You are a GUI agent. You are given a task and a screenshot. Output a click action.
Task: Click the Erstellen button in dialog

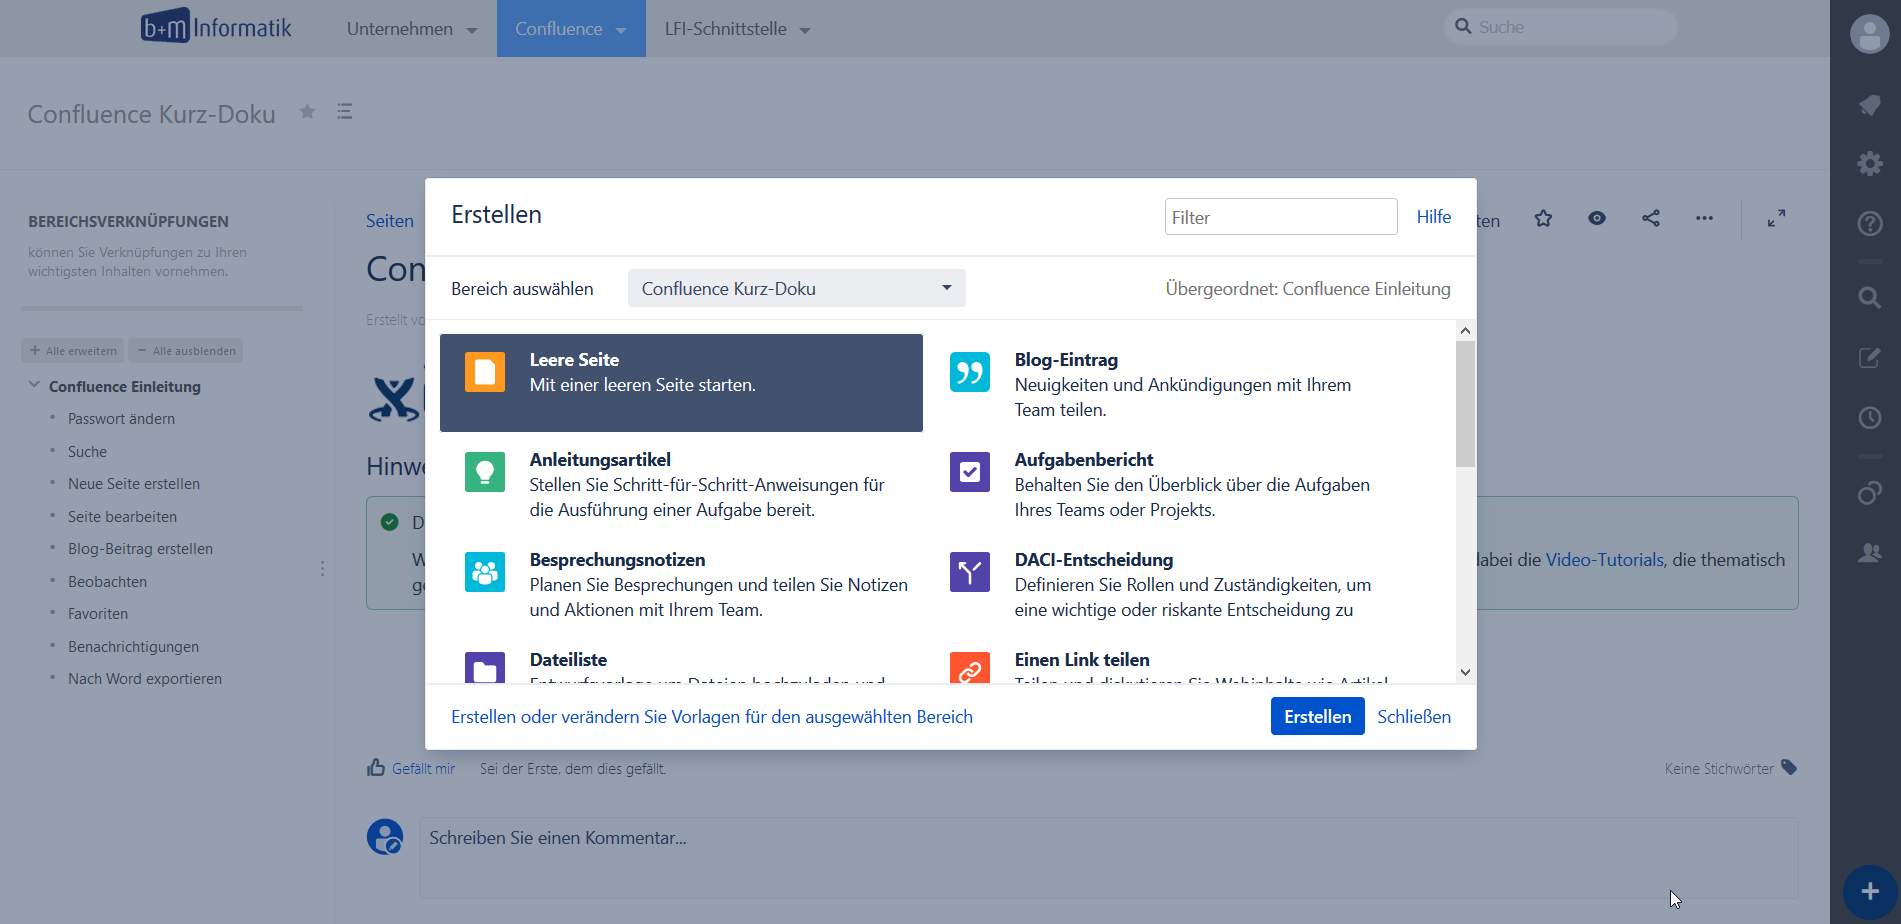(1317, 716)
